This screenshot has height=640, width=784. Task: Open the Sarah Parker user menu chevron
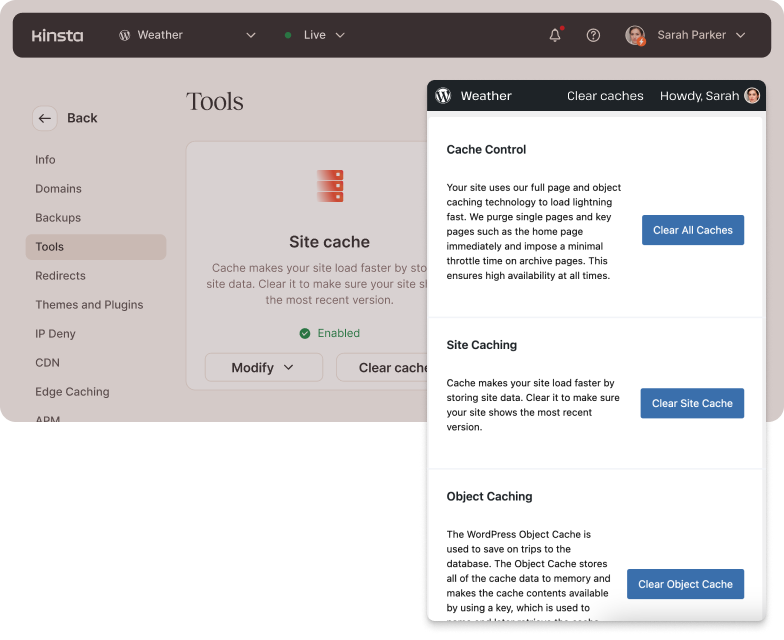[740, 35]
